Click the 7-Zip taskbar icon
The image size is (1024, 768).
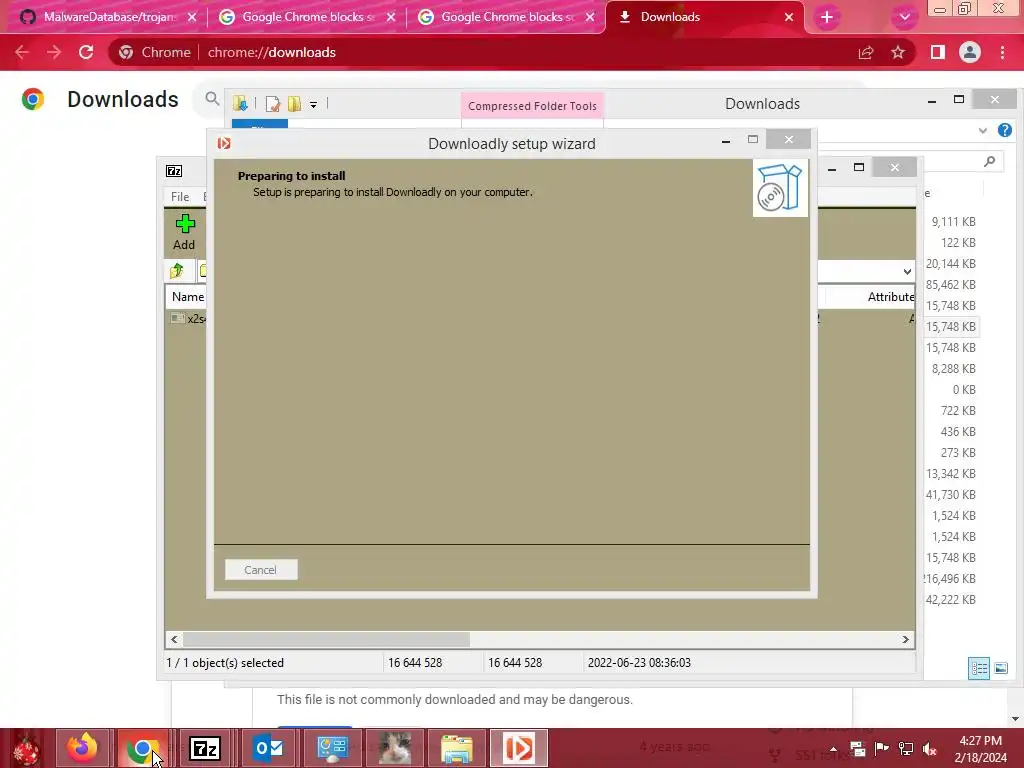204,748
